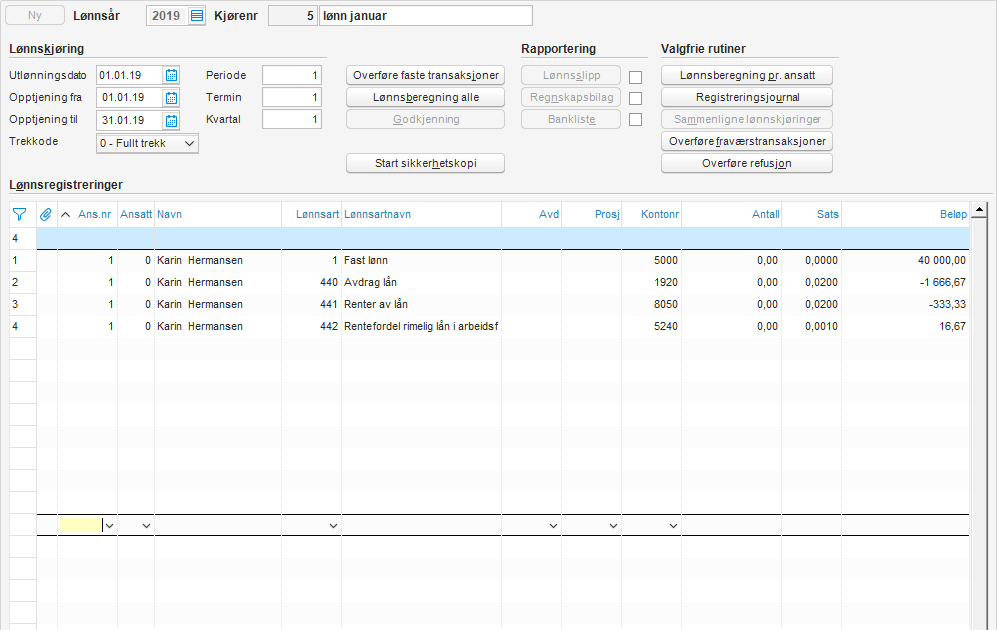The height and width of the screenshot is (630, 997).
Task: Click the sort arrow beside Ans.nr header
Action: (66, 214)
